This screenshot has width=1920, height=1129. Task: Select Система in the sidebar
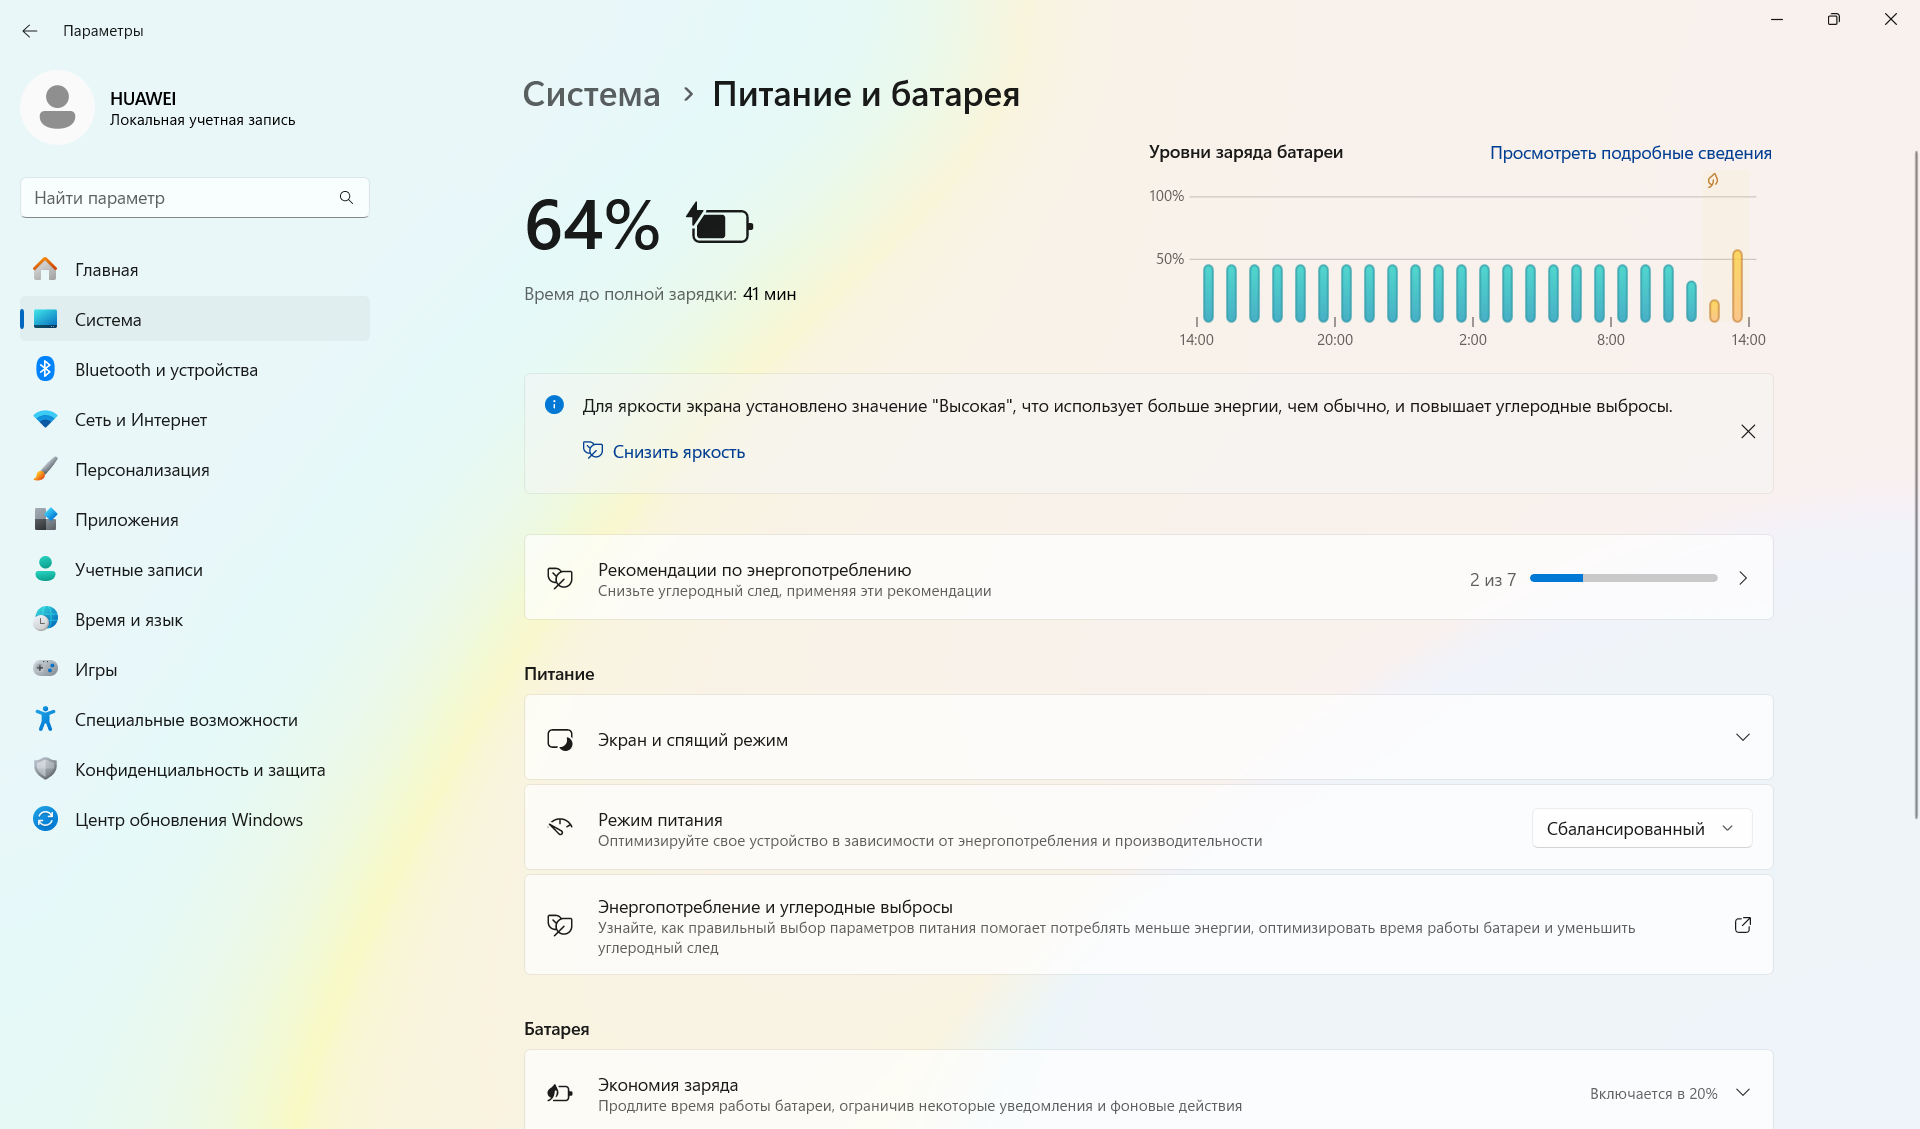tap(195, 319)
